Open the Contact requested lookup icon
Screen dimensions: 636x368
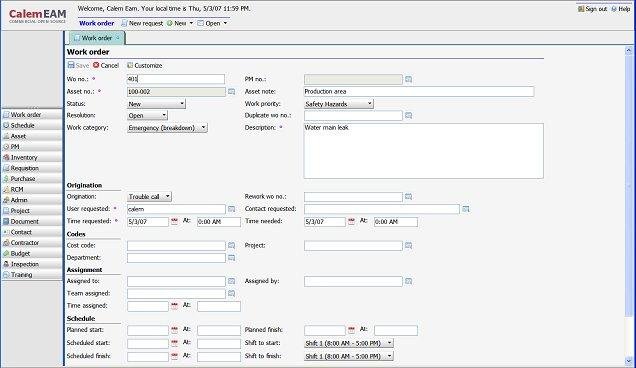466,209
